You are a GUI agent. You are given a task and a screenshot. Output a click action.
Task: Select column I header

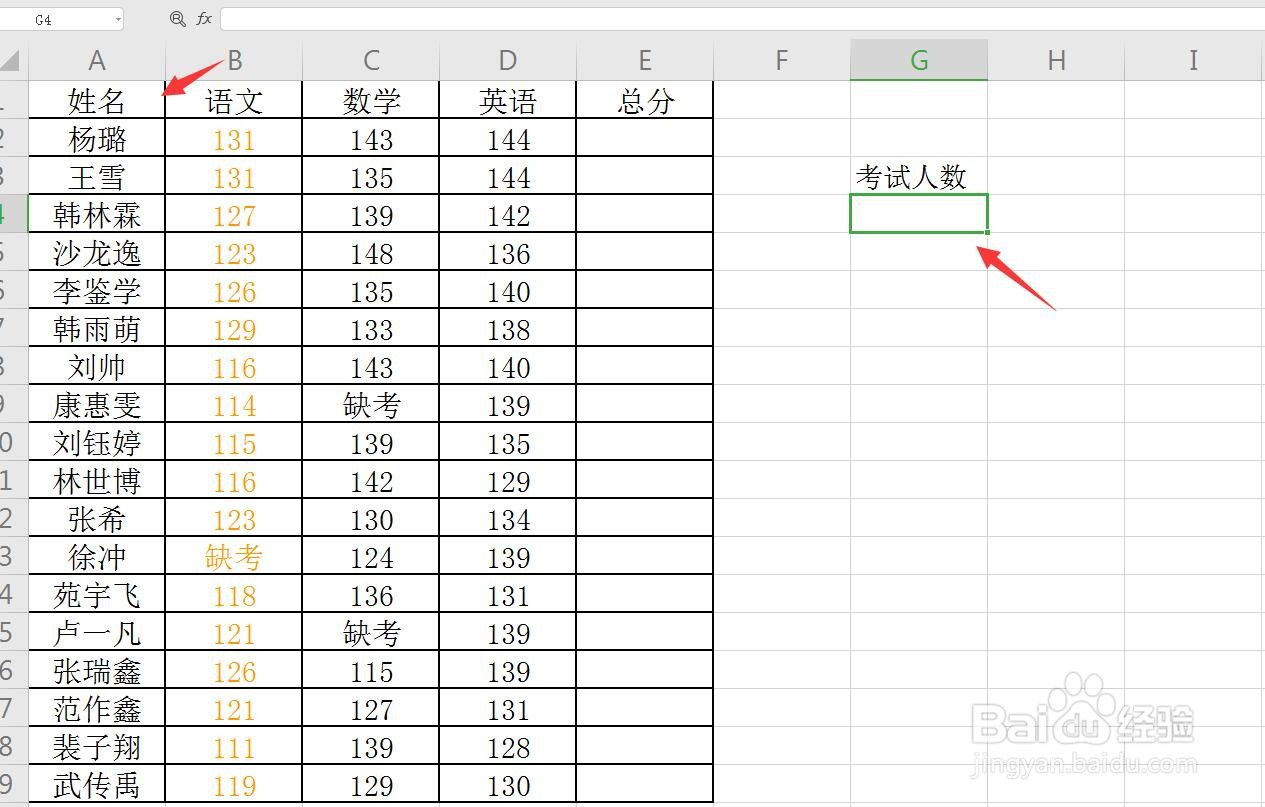click(1194, 61)
